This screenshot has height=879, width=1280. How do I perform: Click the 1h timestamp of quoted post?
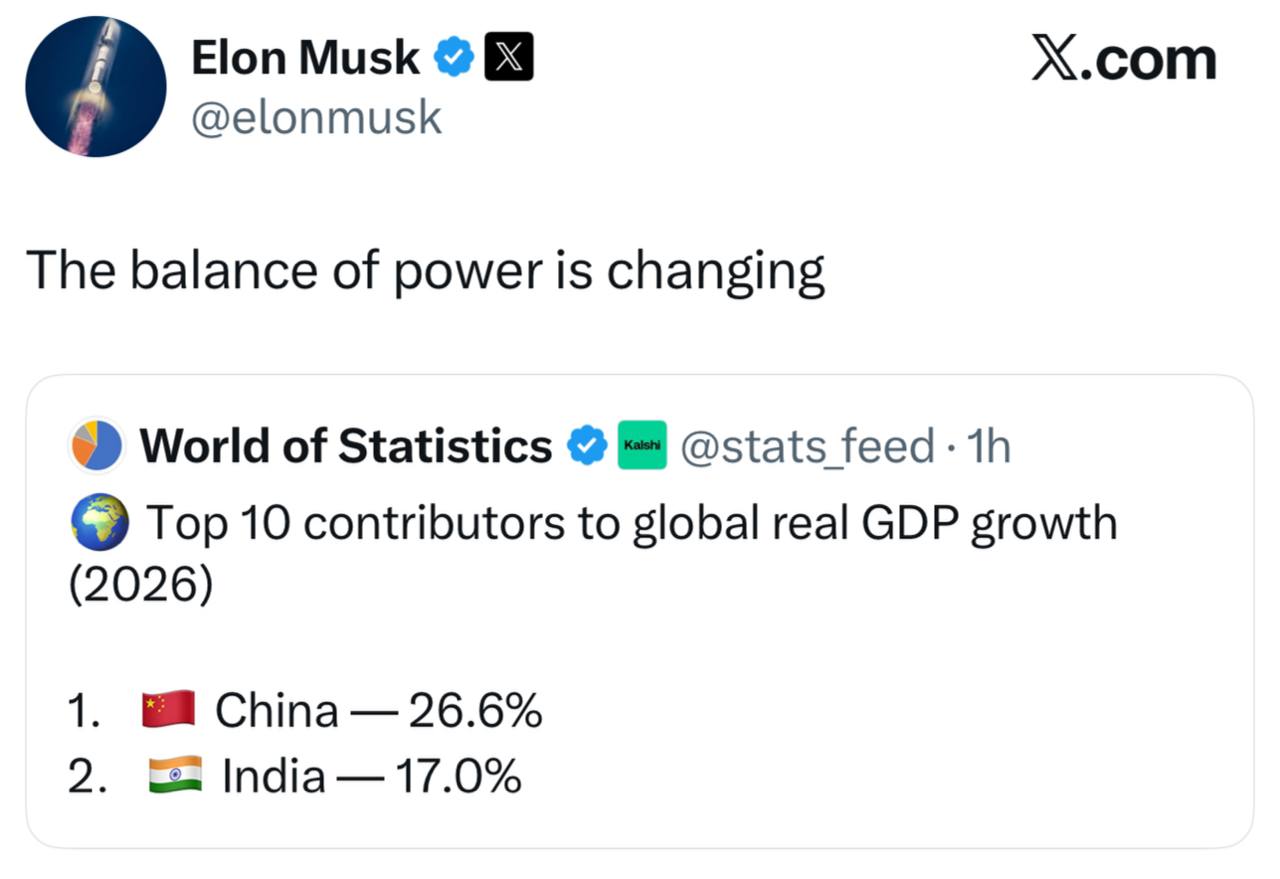(989, 446)
